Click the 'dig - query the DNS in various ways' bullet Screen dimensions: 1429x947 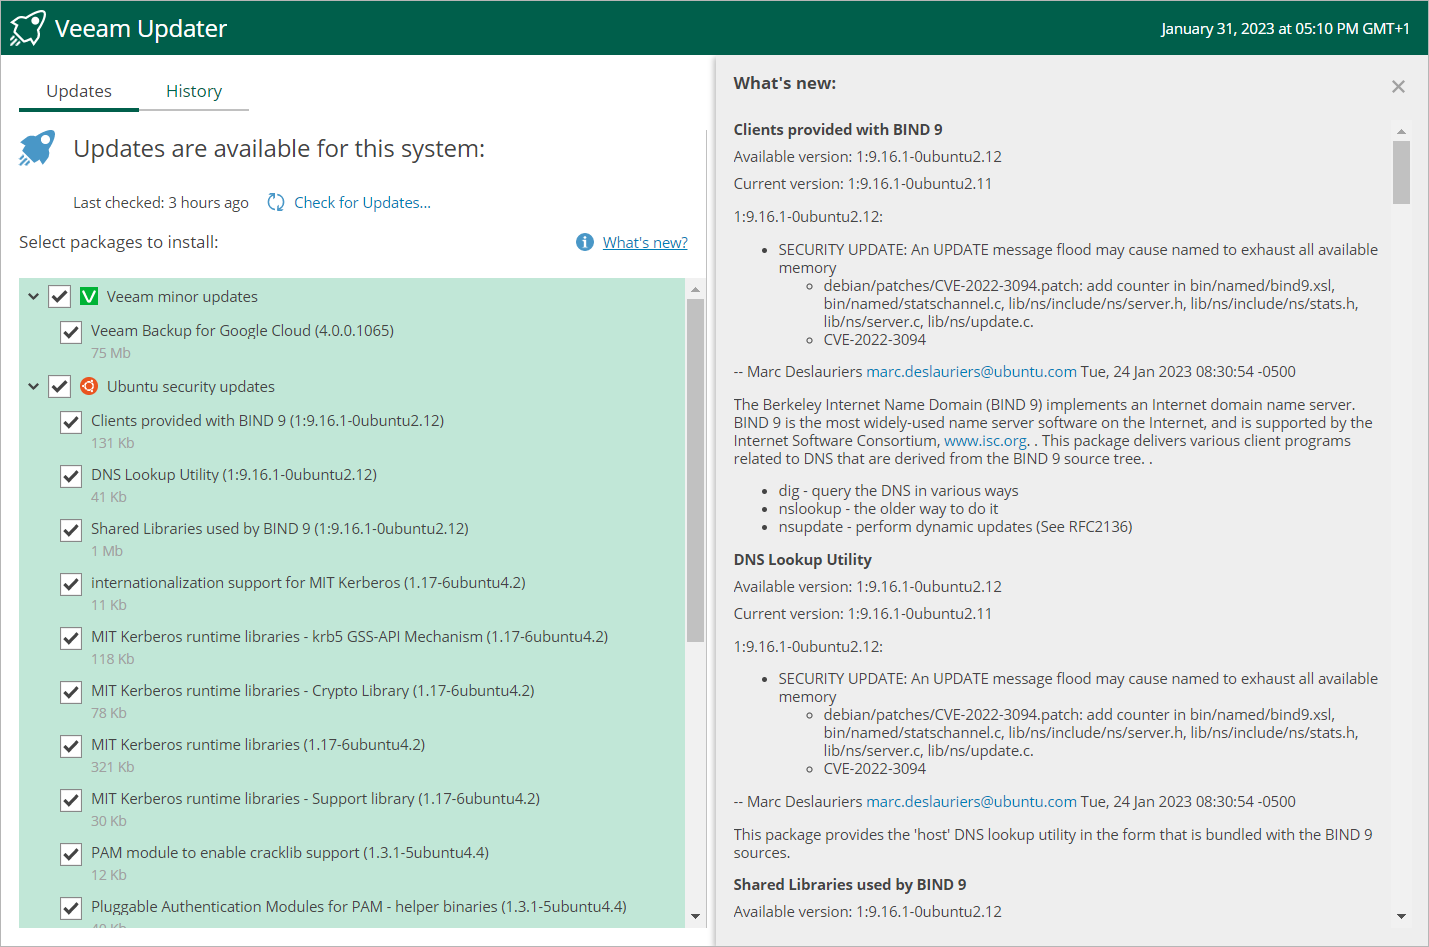tap(898, 490)
